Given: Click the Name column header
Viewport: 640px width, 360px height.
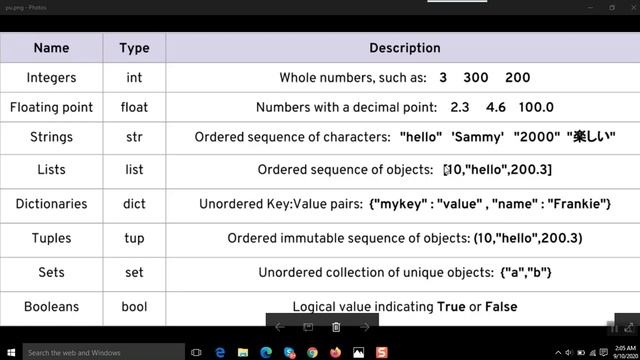Looking at the screenshot, I should tap(51, 48).
